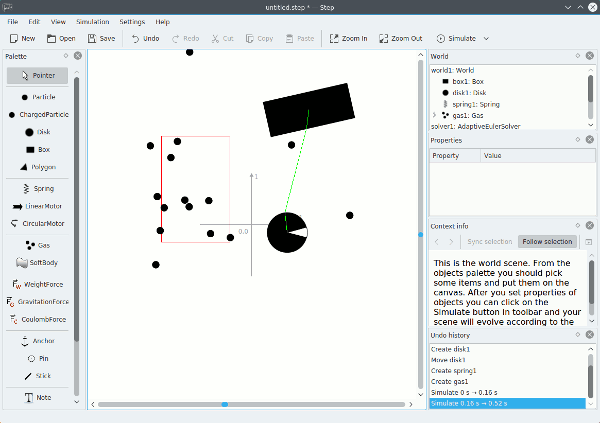Open the Simulation menu
The width and height of the screenshot is (600, 423).
pyautogui.click(x=93, y=21)
